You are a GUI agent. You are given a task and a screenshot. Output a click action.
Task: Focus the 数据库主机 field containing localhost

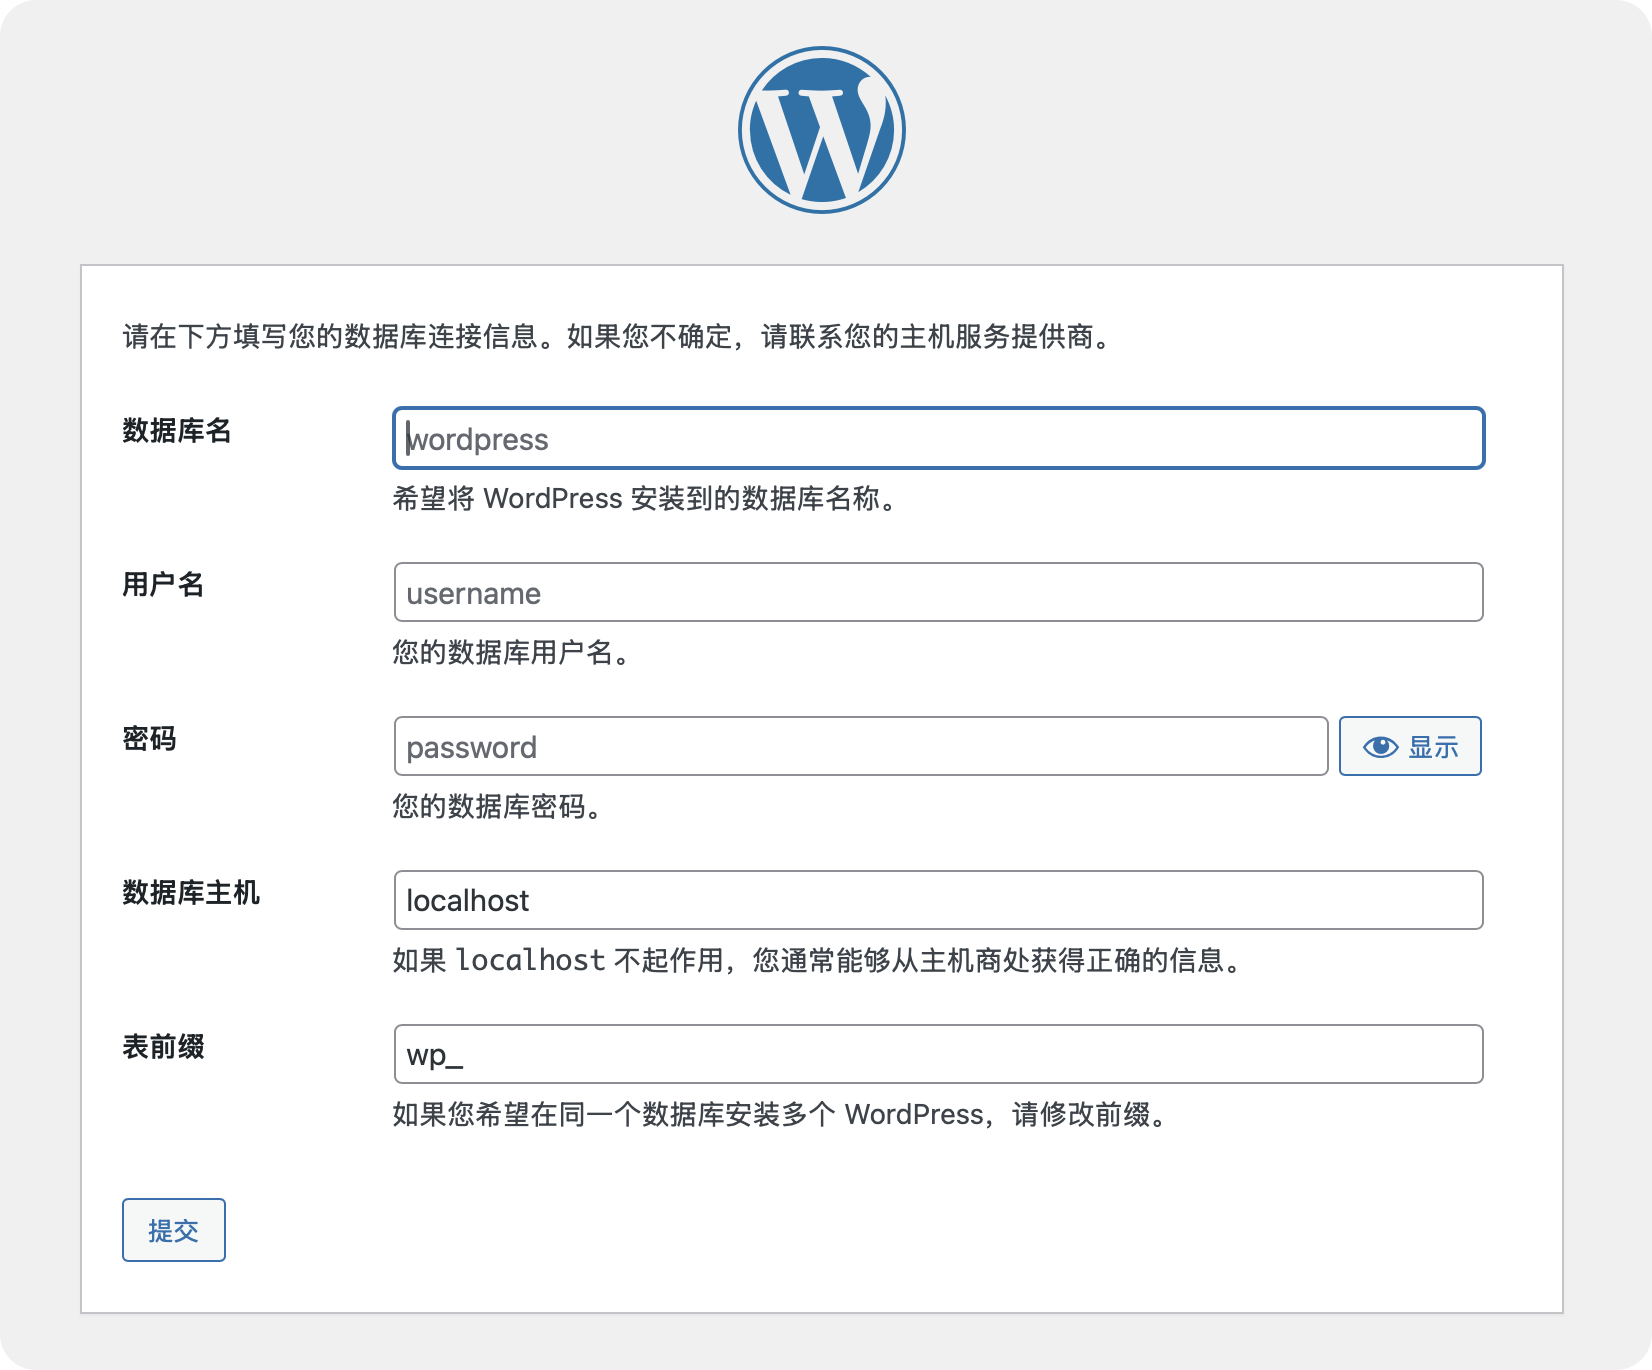[938, 900]
